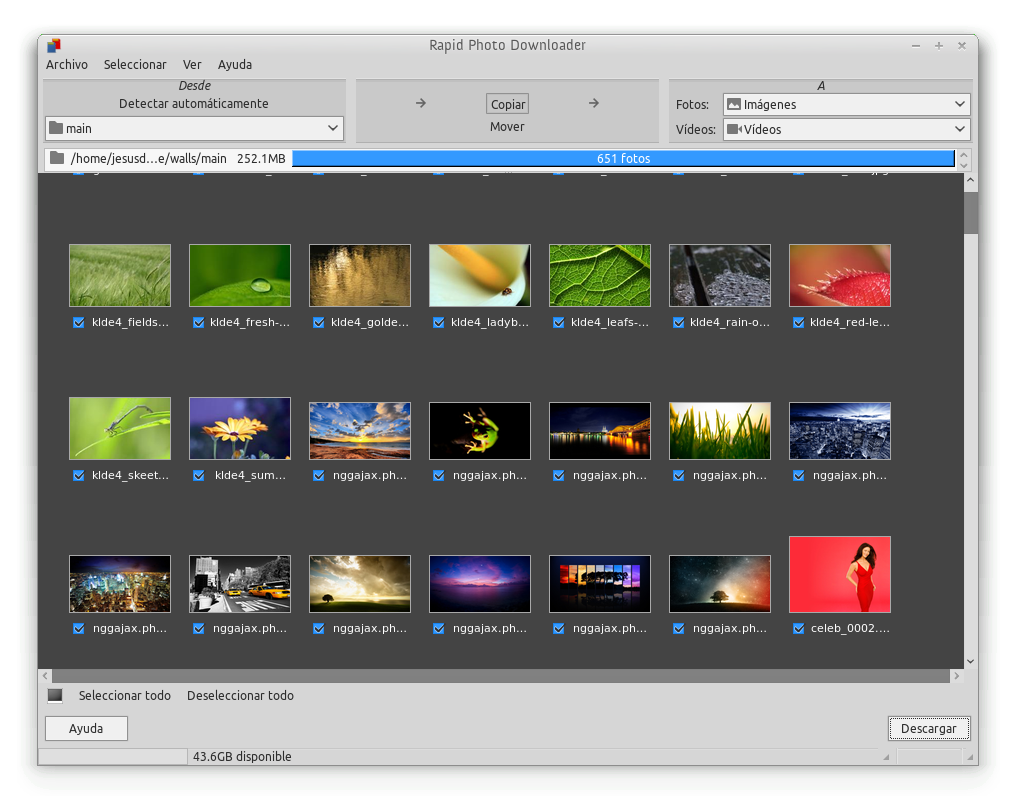Open the Vídeos destination dropdown

tap(959, 128)
